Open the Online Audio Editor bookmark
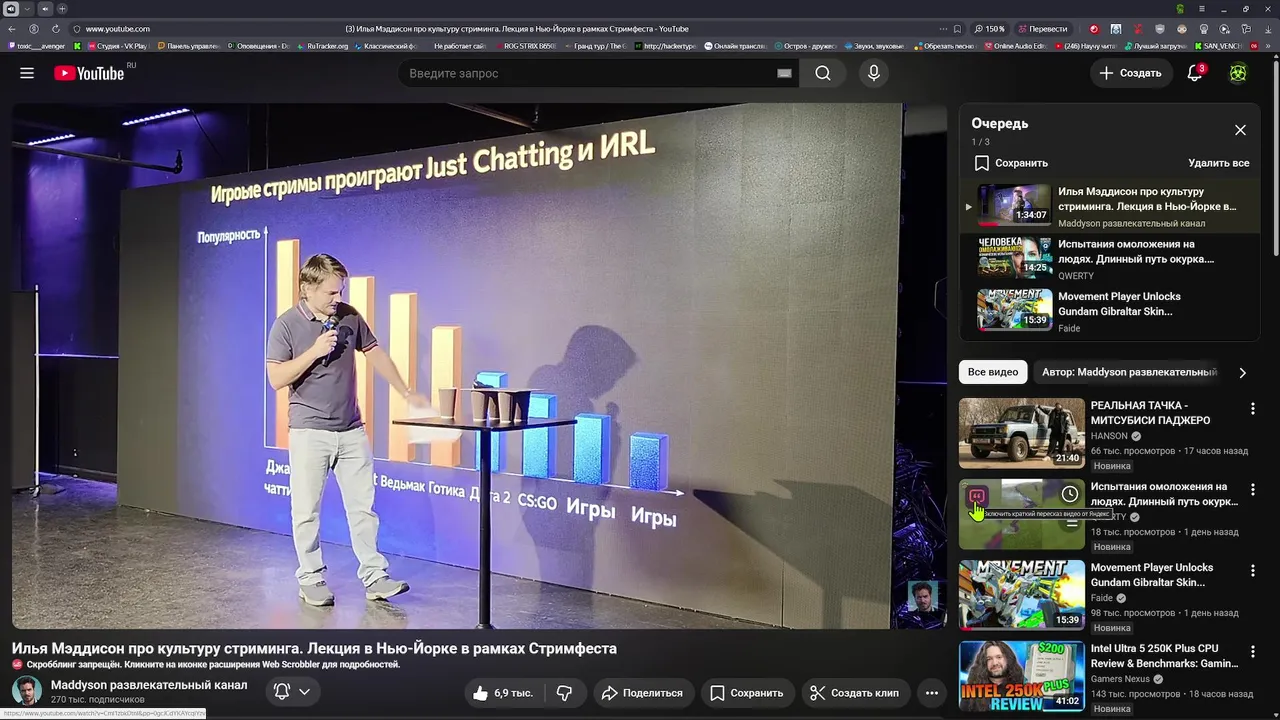 1014,46
